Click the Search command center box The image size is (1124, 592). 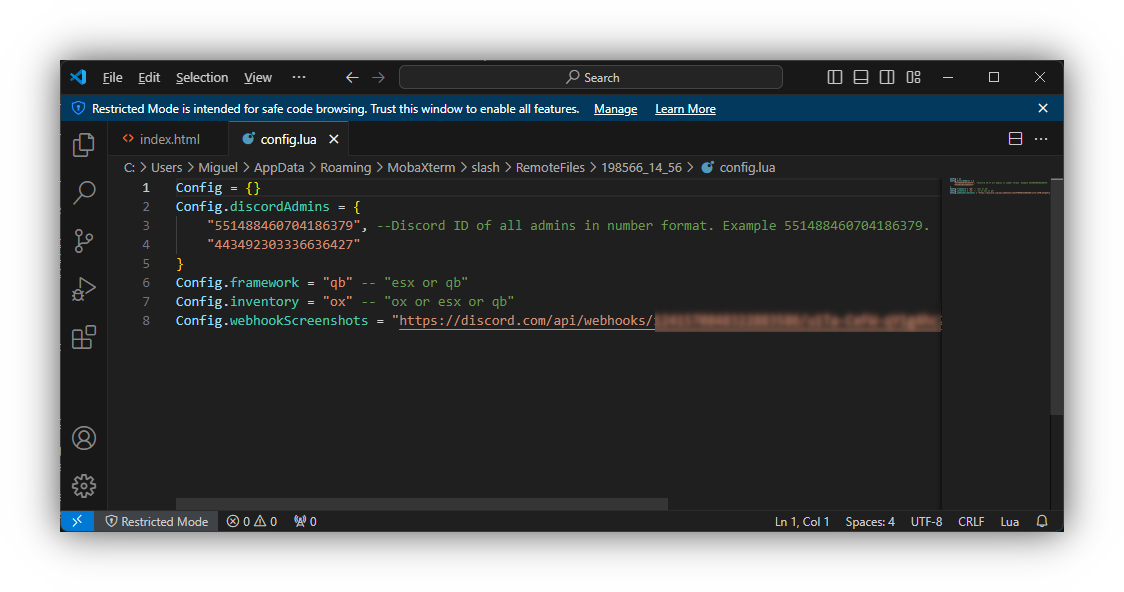pyautogui.click(x=590, y=77)
